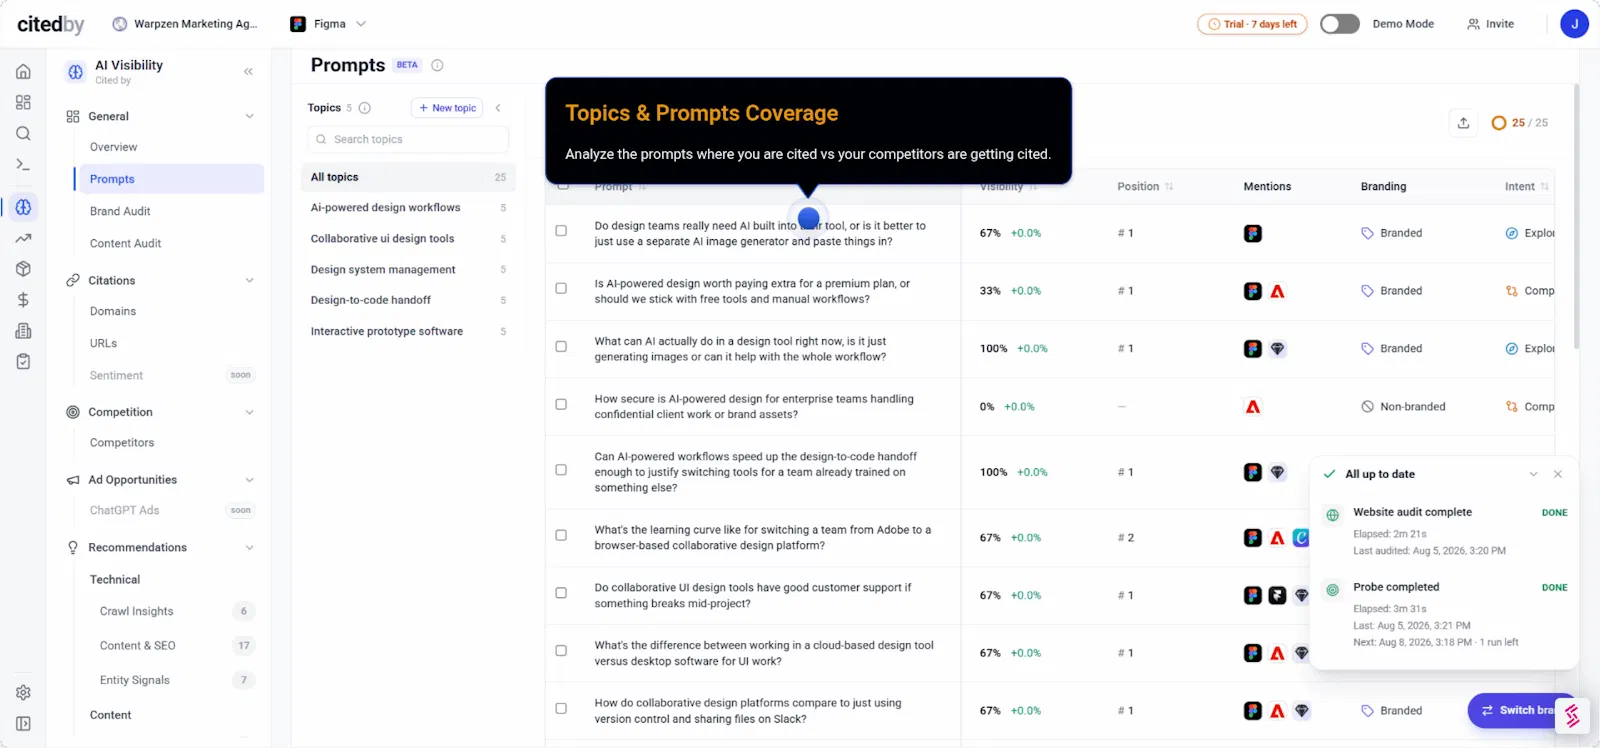The height and width of the screenshot is (748, 1600).
Task: Click the Position column sort icon
Action: point(1169,187)
